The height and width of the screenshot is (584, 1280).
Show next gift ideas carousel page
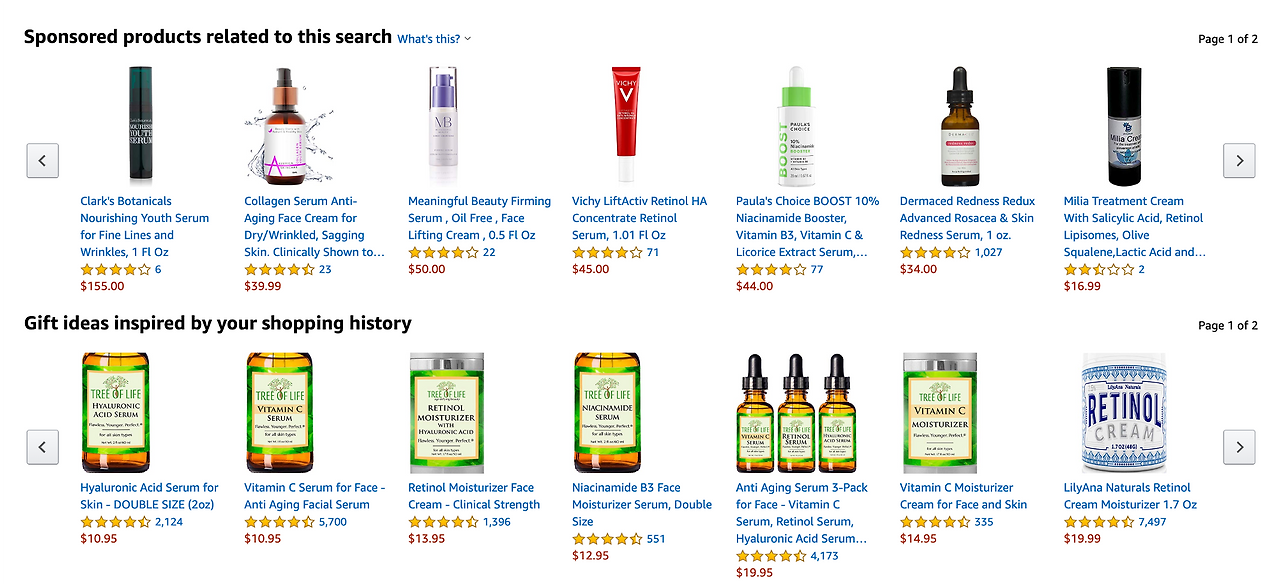coord(1239,447)
